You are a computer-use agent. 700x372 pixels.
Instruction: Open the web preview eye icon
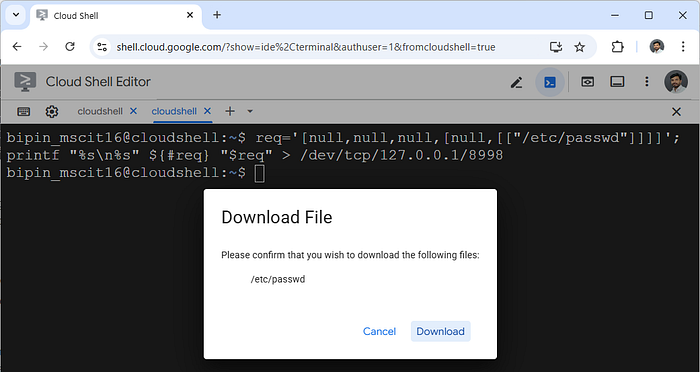(x=587, y=82)
